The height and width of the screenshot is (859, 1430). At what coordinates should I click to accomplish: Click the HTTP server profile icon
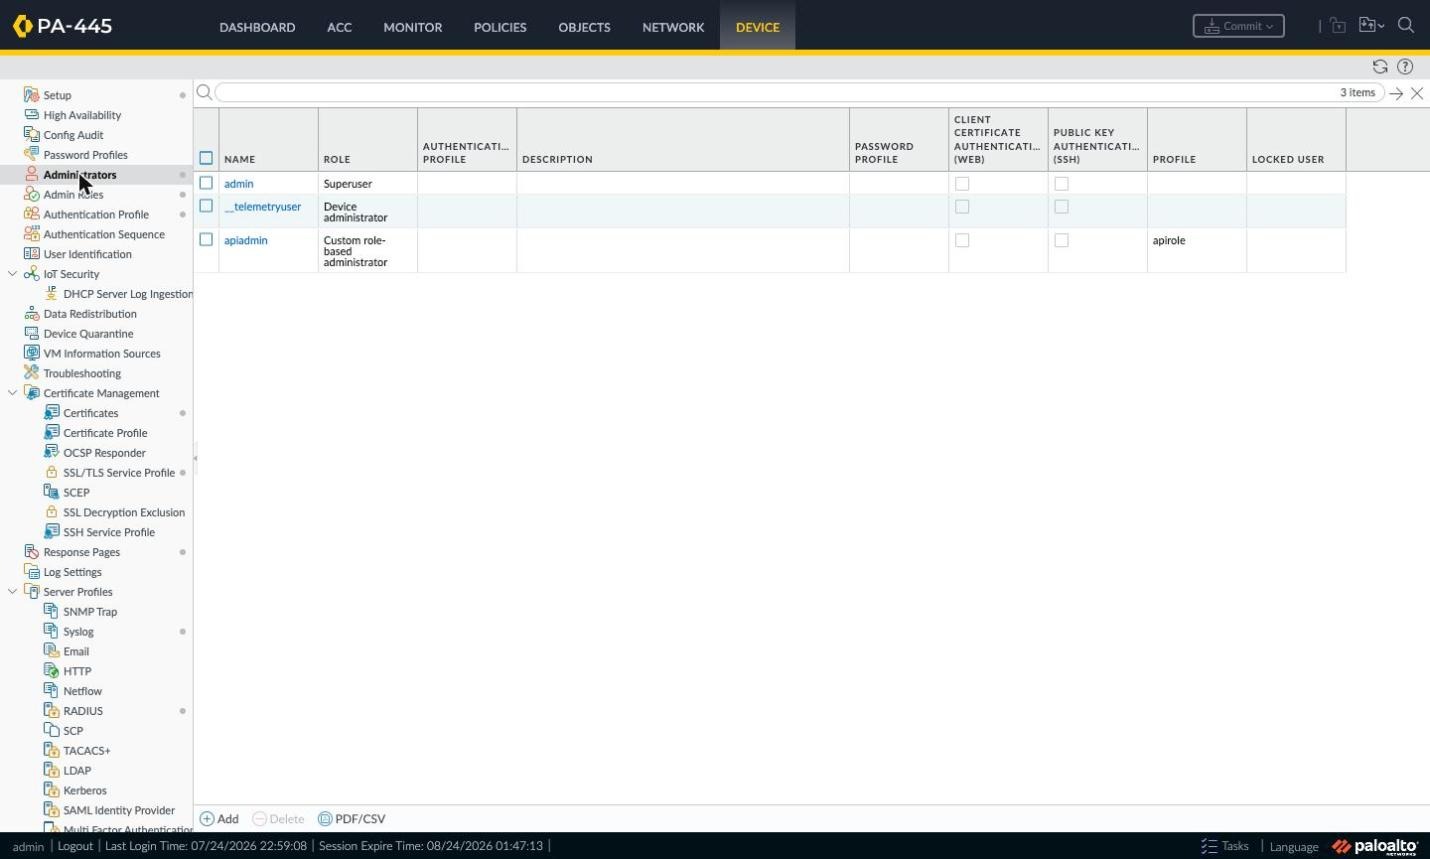pos(51,671)
